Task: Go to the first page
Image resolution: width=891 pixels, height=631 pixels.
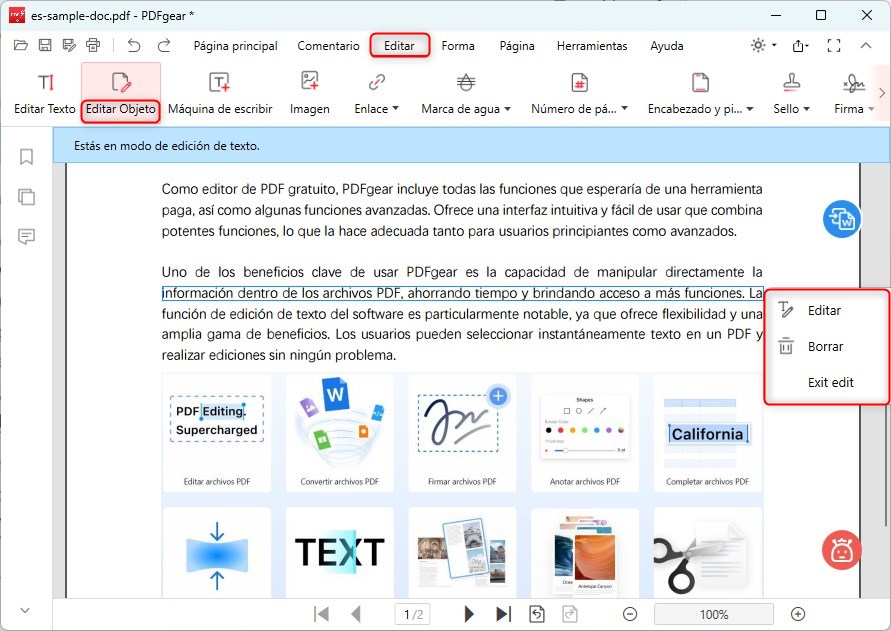Action: click(x=321, y=614)
